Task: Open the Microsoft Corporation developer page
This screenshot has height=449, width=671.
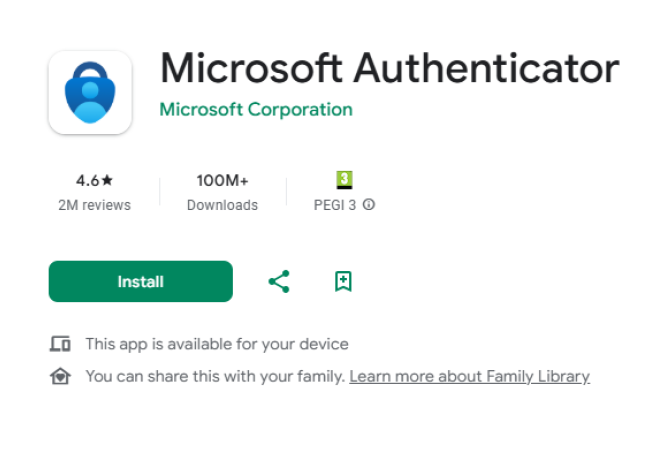Action: click(x=256, y=109)
